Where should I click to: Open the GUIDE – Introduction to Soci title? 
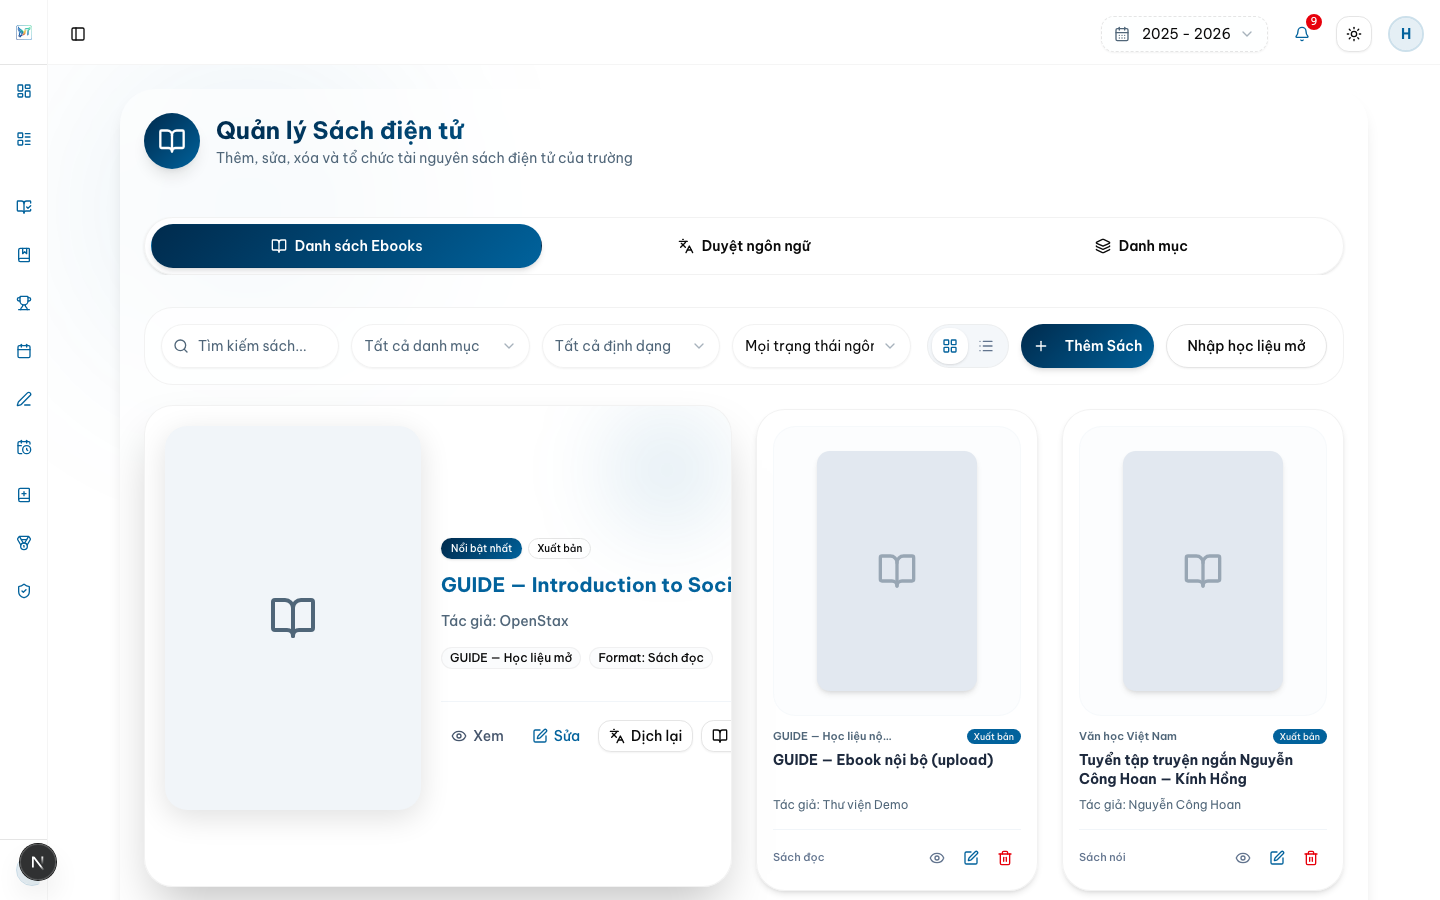point(586,585)
